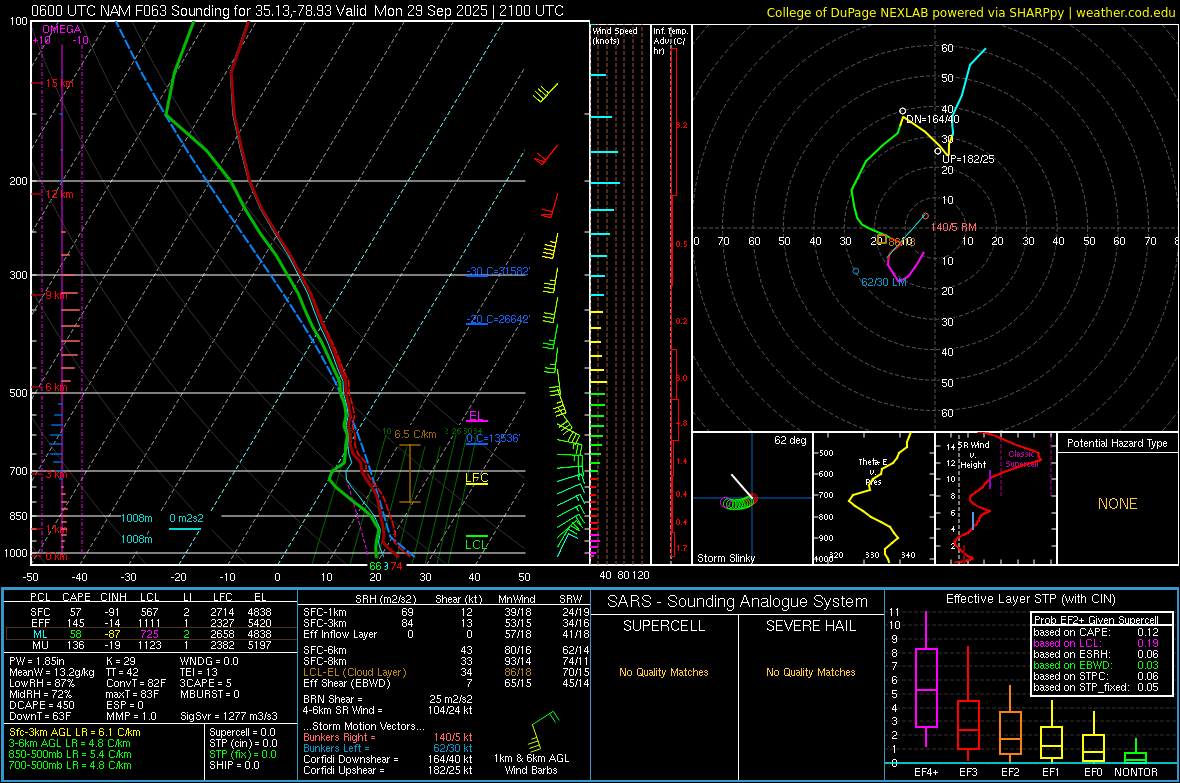Click the '1km & 6km AGL Wind Barbs' caption
Viewport: 1180px width, 783px height.
pos(531,764)
